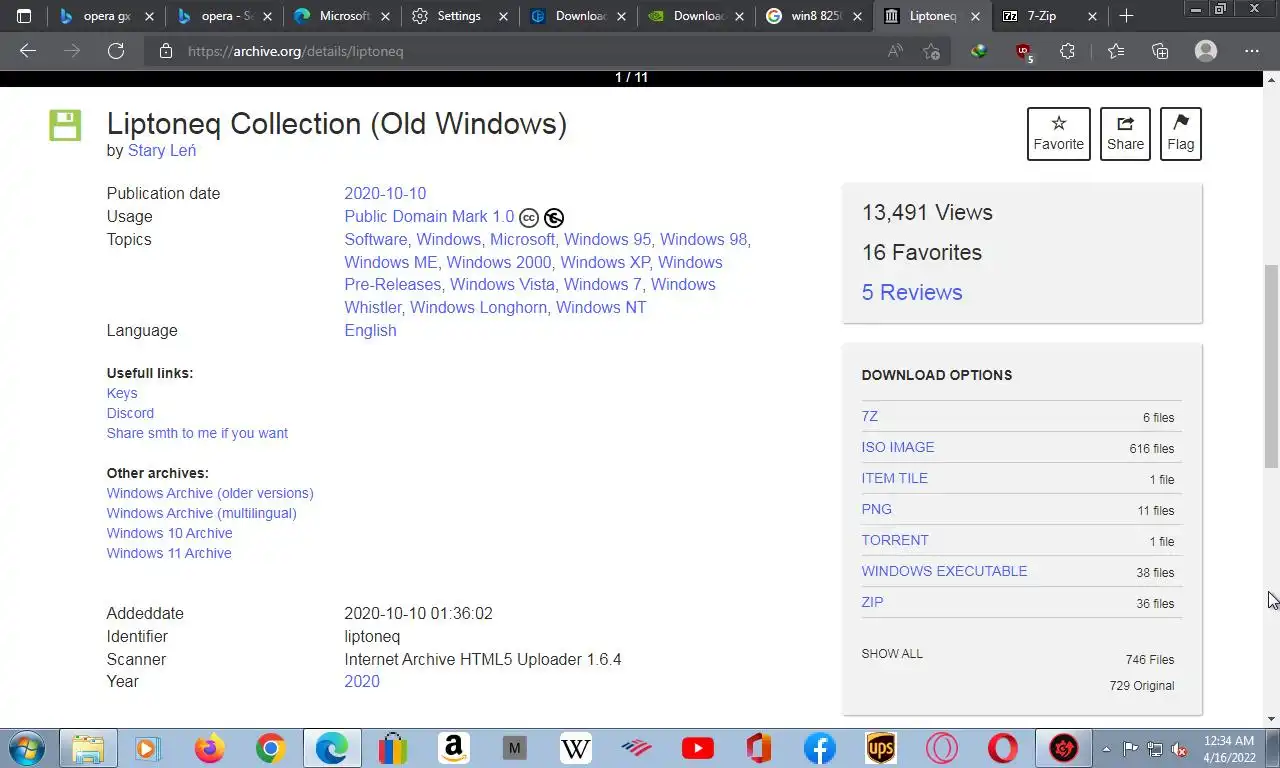Open Wikipedia taskbar shortcut
The width and height of the screenshot is (1280, 768).
[575, 748]
